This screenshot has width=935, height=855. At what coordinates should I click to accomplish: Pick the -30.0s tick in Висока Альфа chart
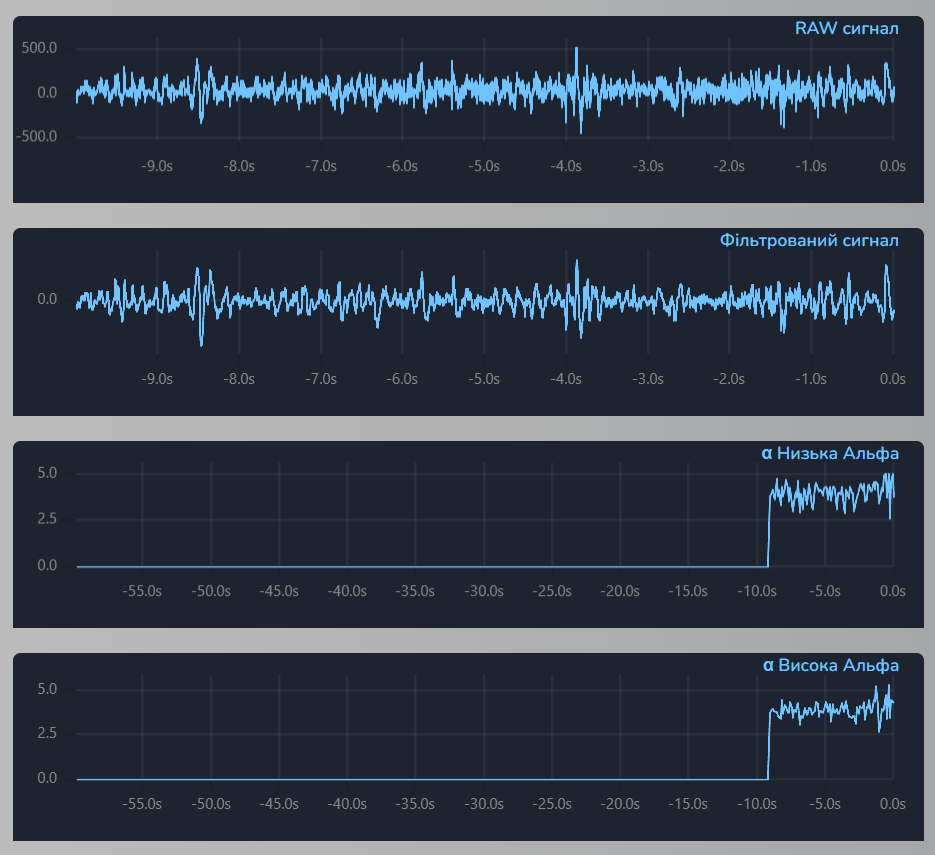[483, 804]
